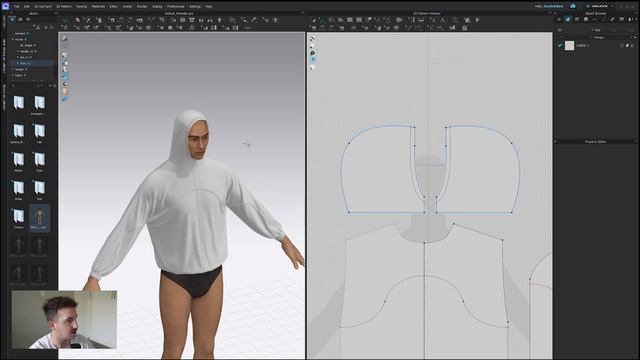Open the Avatar menu
The width and height of the screenshot is (640, 360).
coord(127,7)
